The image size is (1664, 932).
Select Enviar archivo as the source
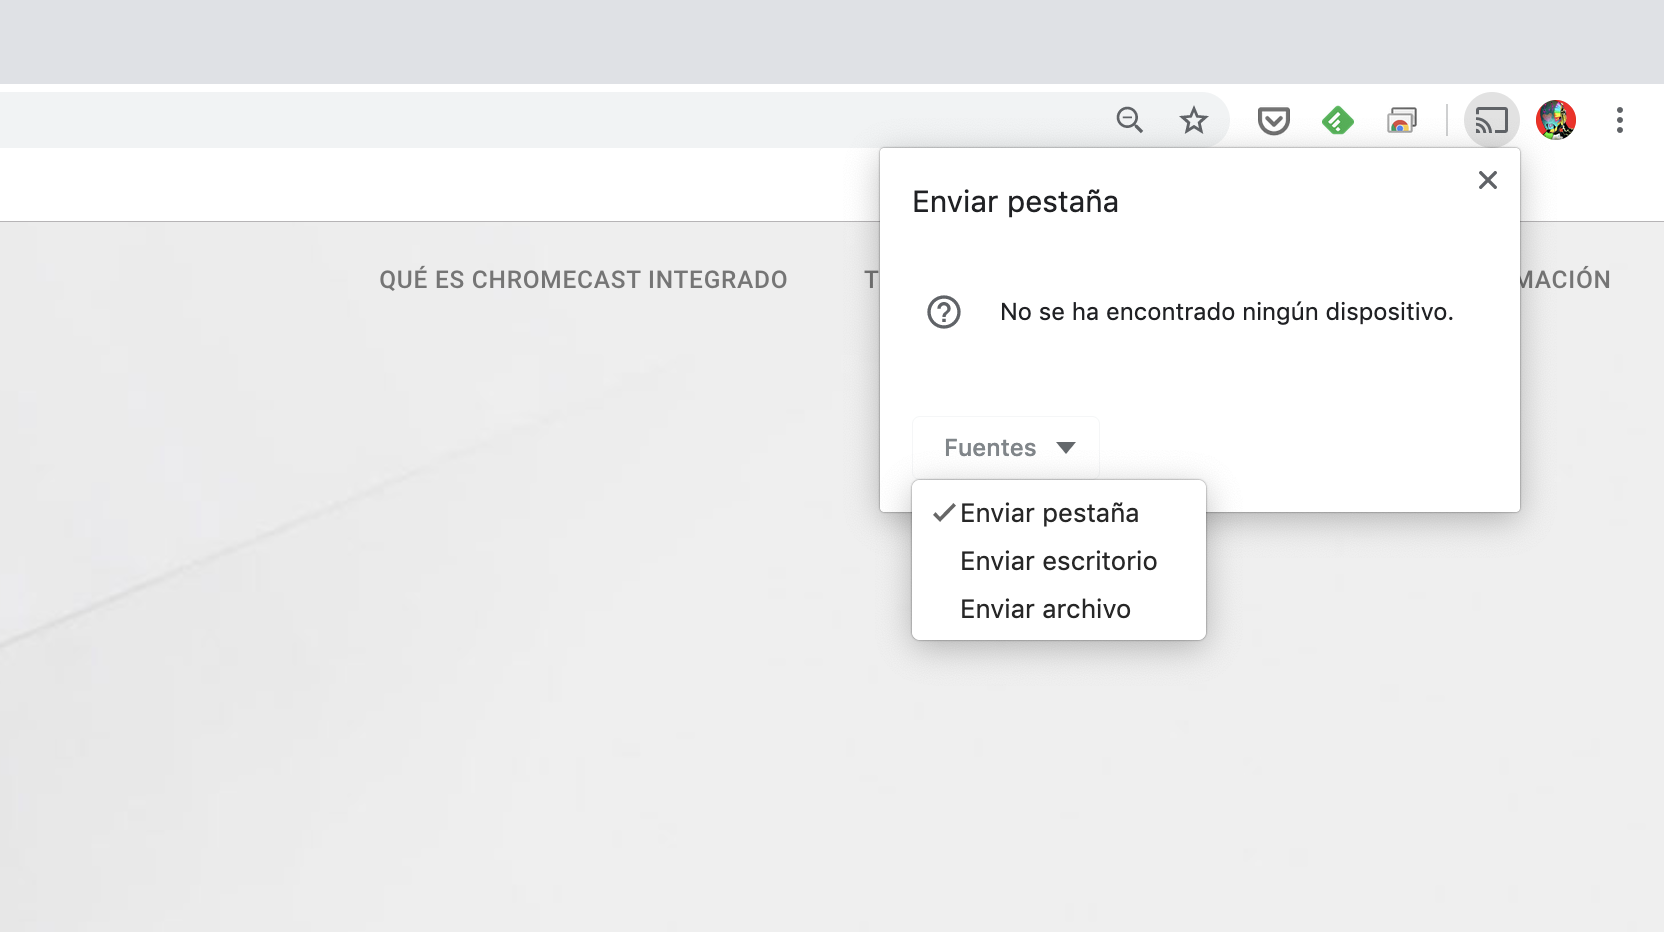click(1045, 609)
